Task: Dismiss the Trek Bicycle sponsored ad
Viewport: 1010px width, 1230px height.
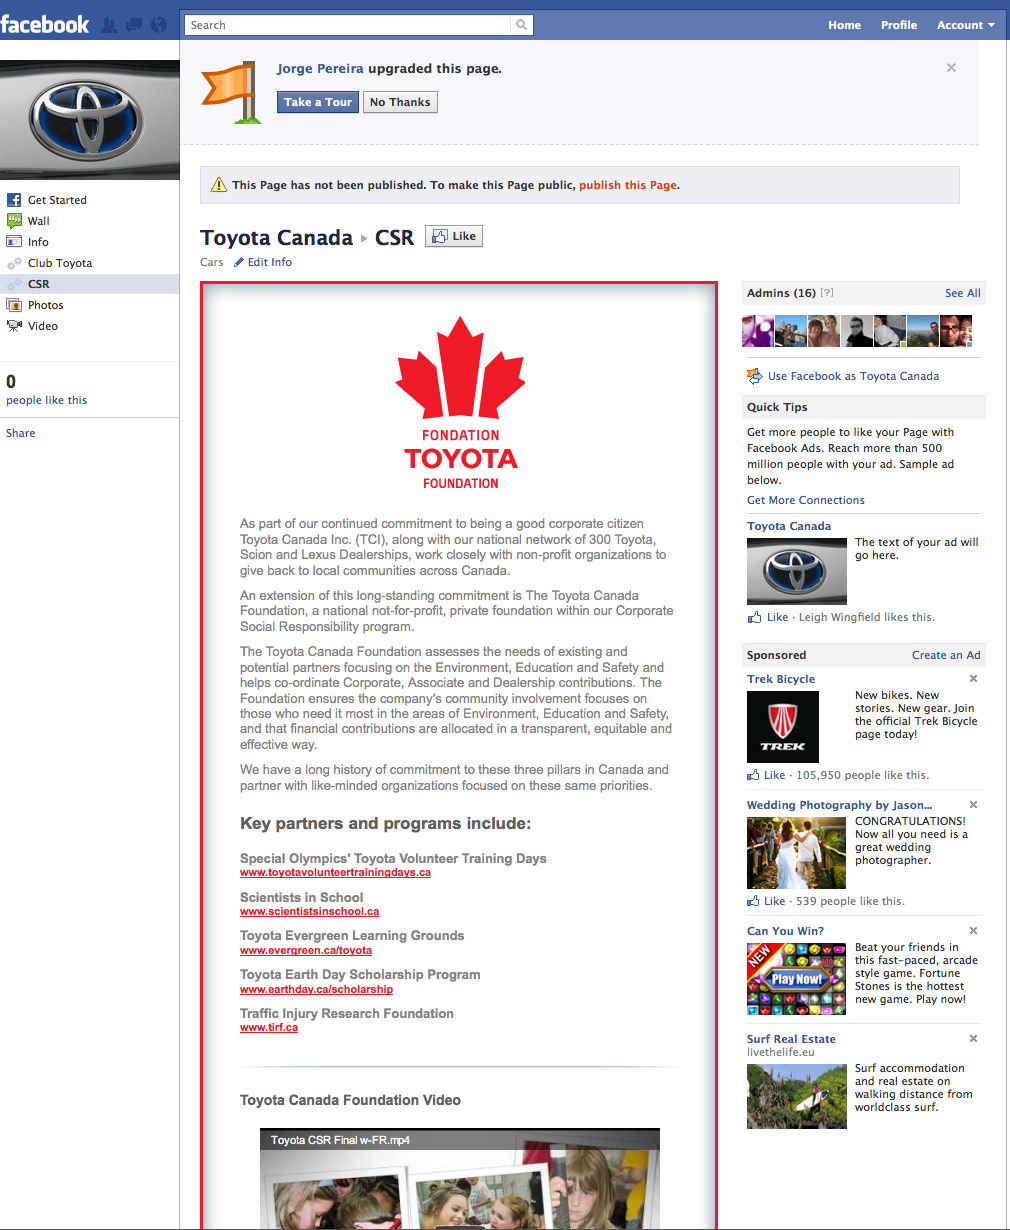Action: tap(973, 679)
